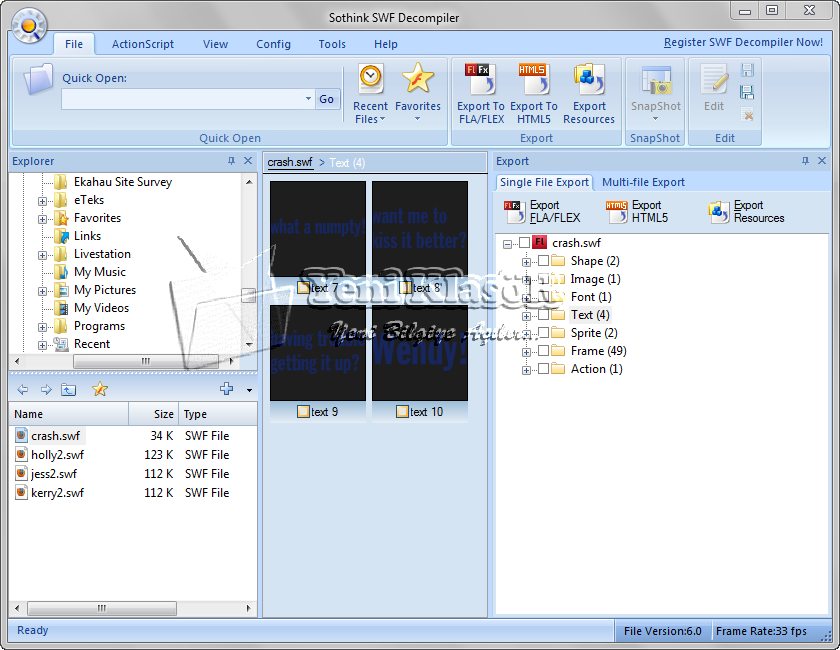This screenshot has width=840, height=650.
Task: Add to favorites star in Explorer toolbar
Action: [100, 390]
